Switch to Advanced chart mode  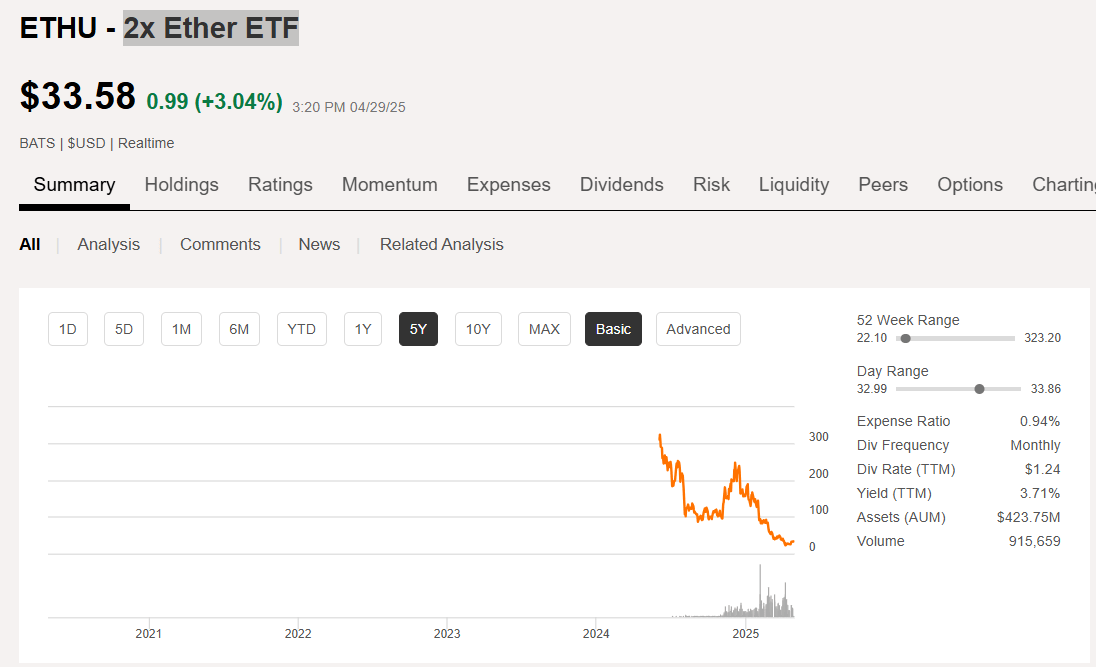698,329
